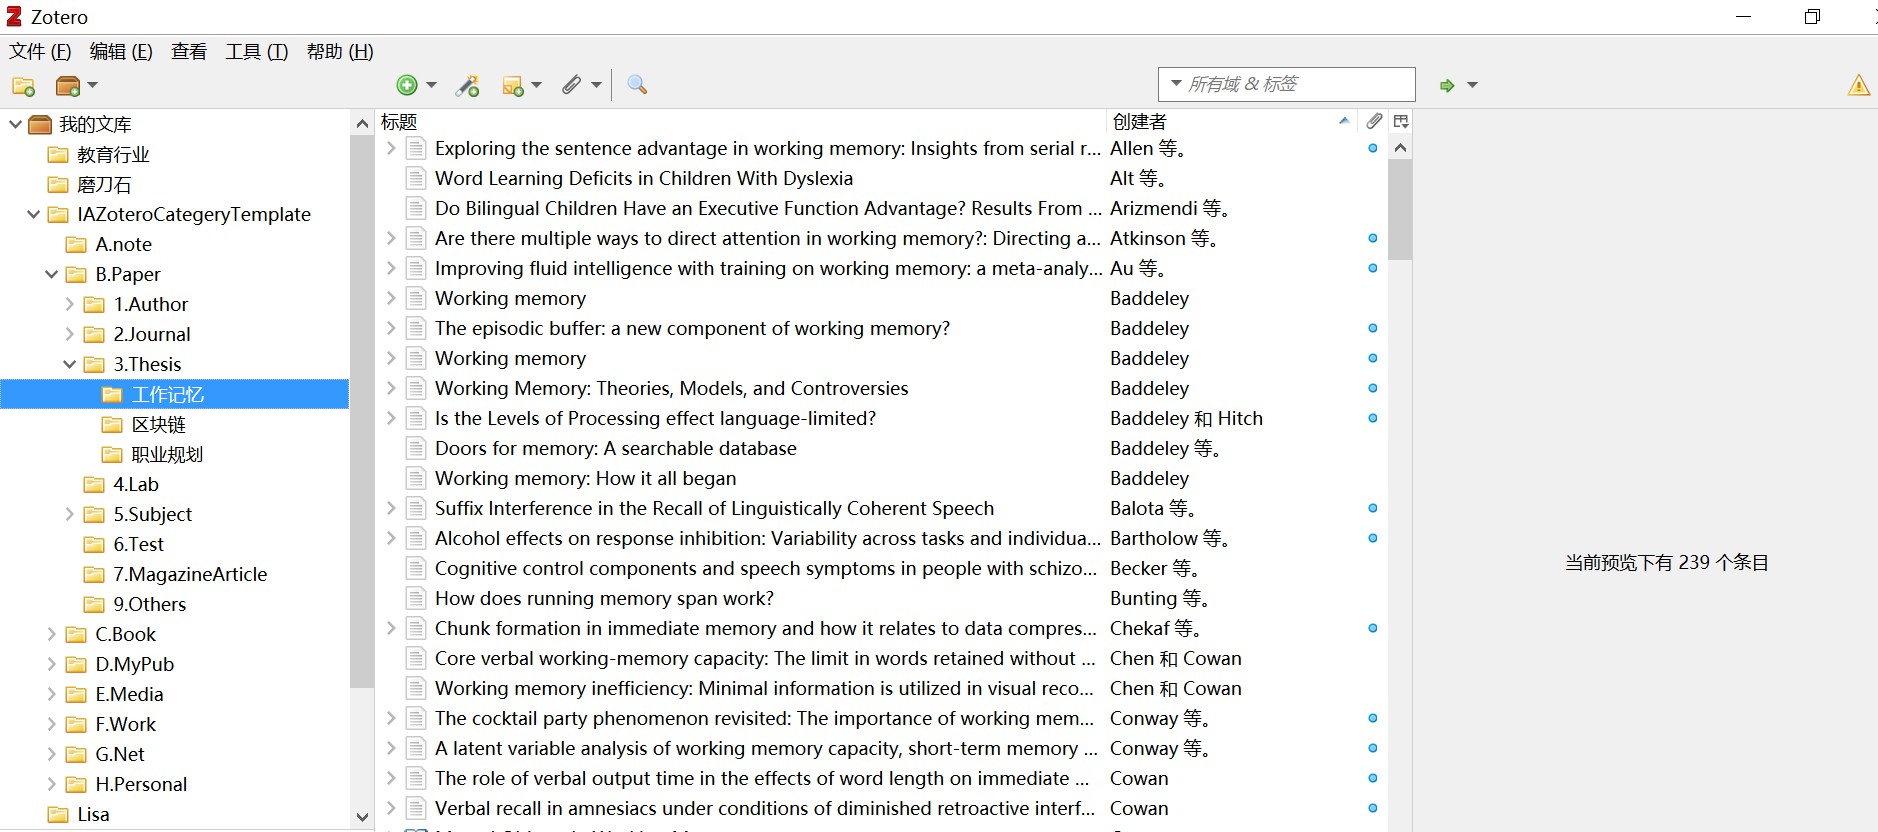Select the 7.MagazineArticle collection
This screenshot has width=1878, height=832.
(190, 574)
